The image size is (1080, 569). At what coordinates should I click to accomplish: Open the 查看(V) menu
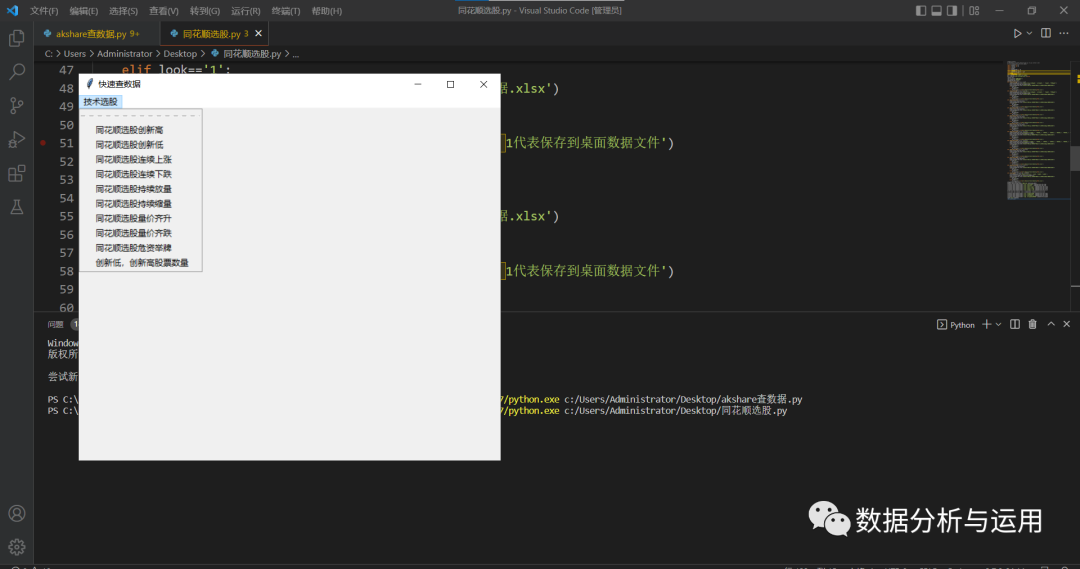click(164, 11)
